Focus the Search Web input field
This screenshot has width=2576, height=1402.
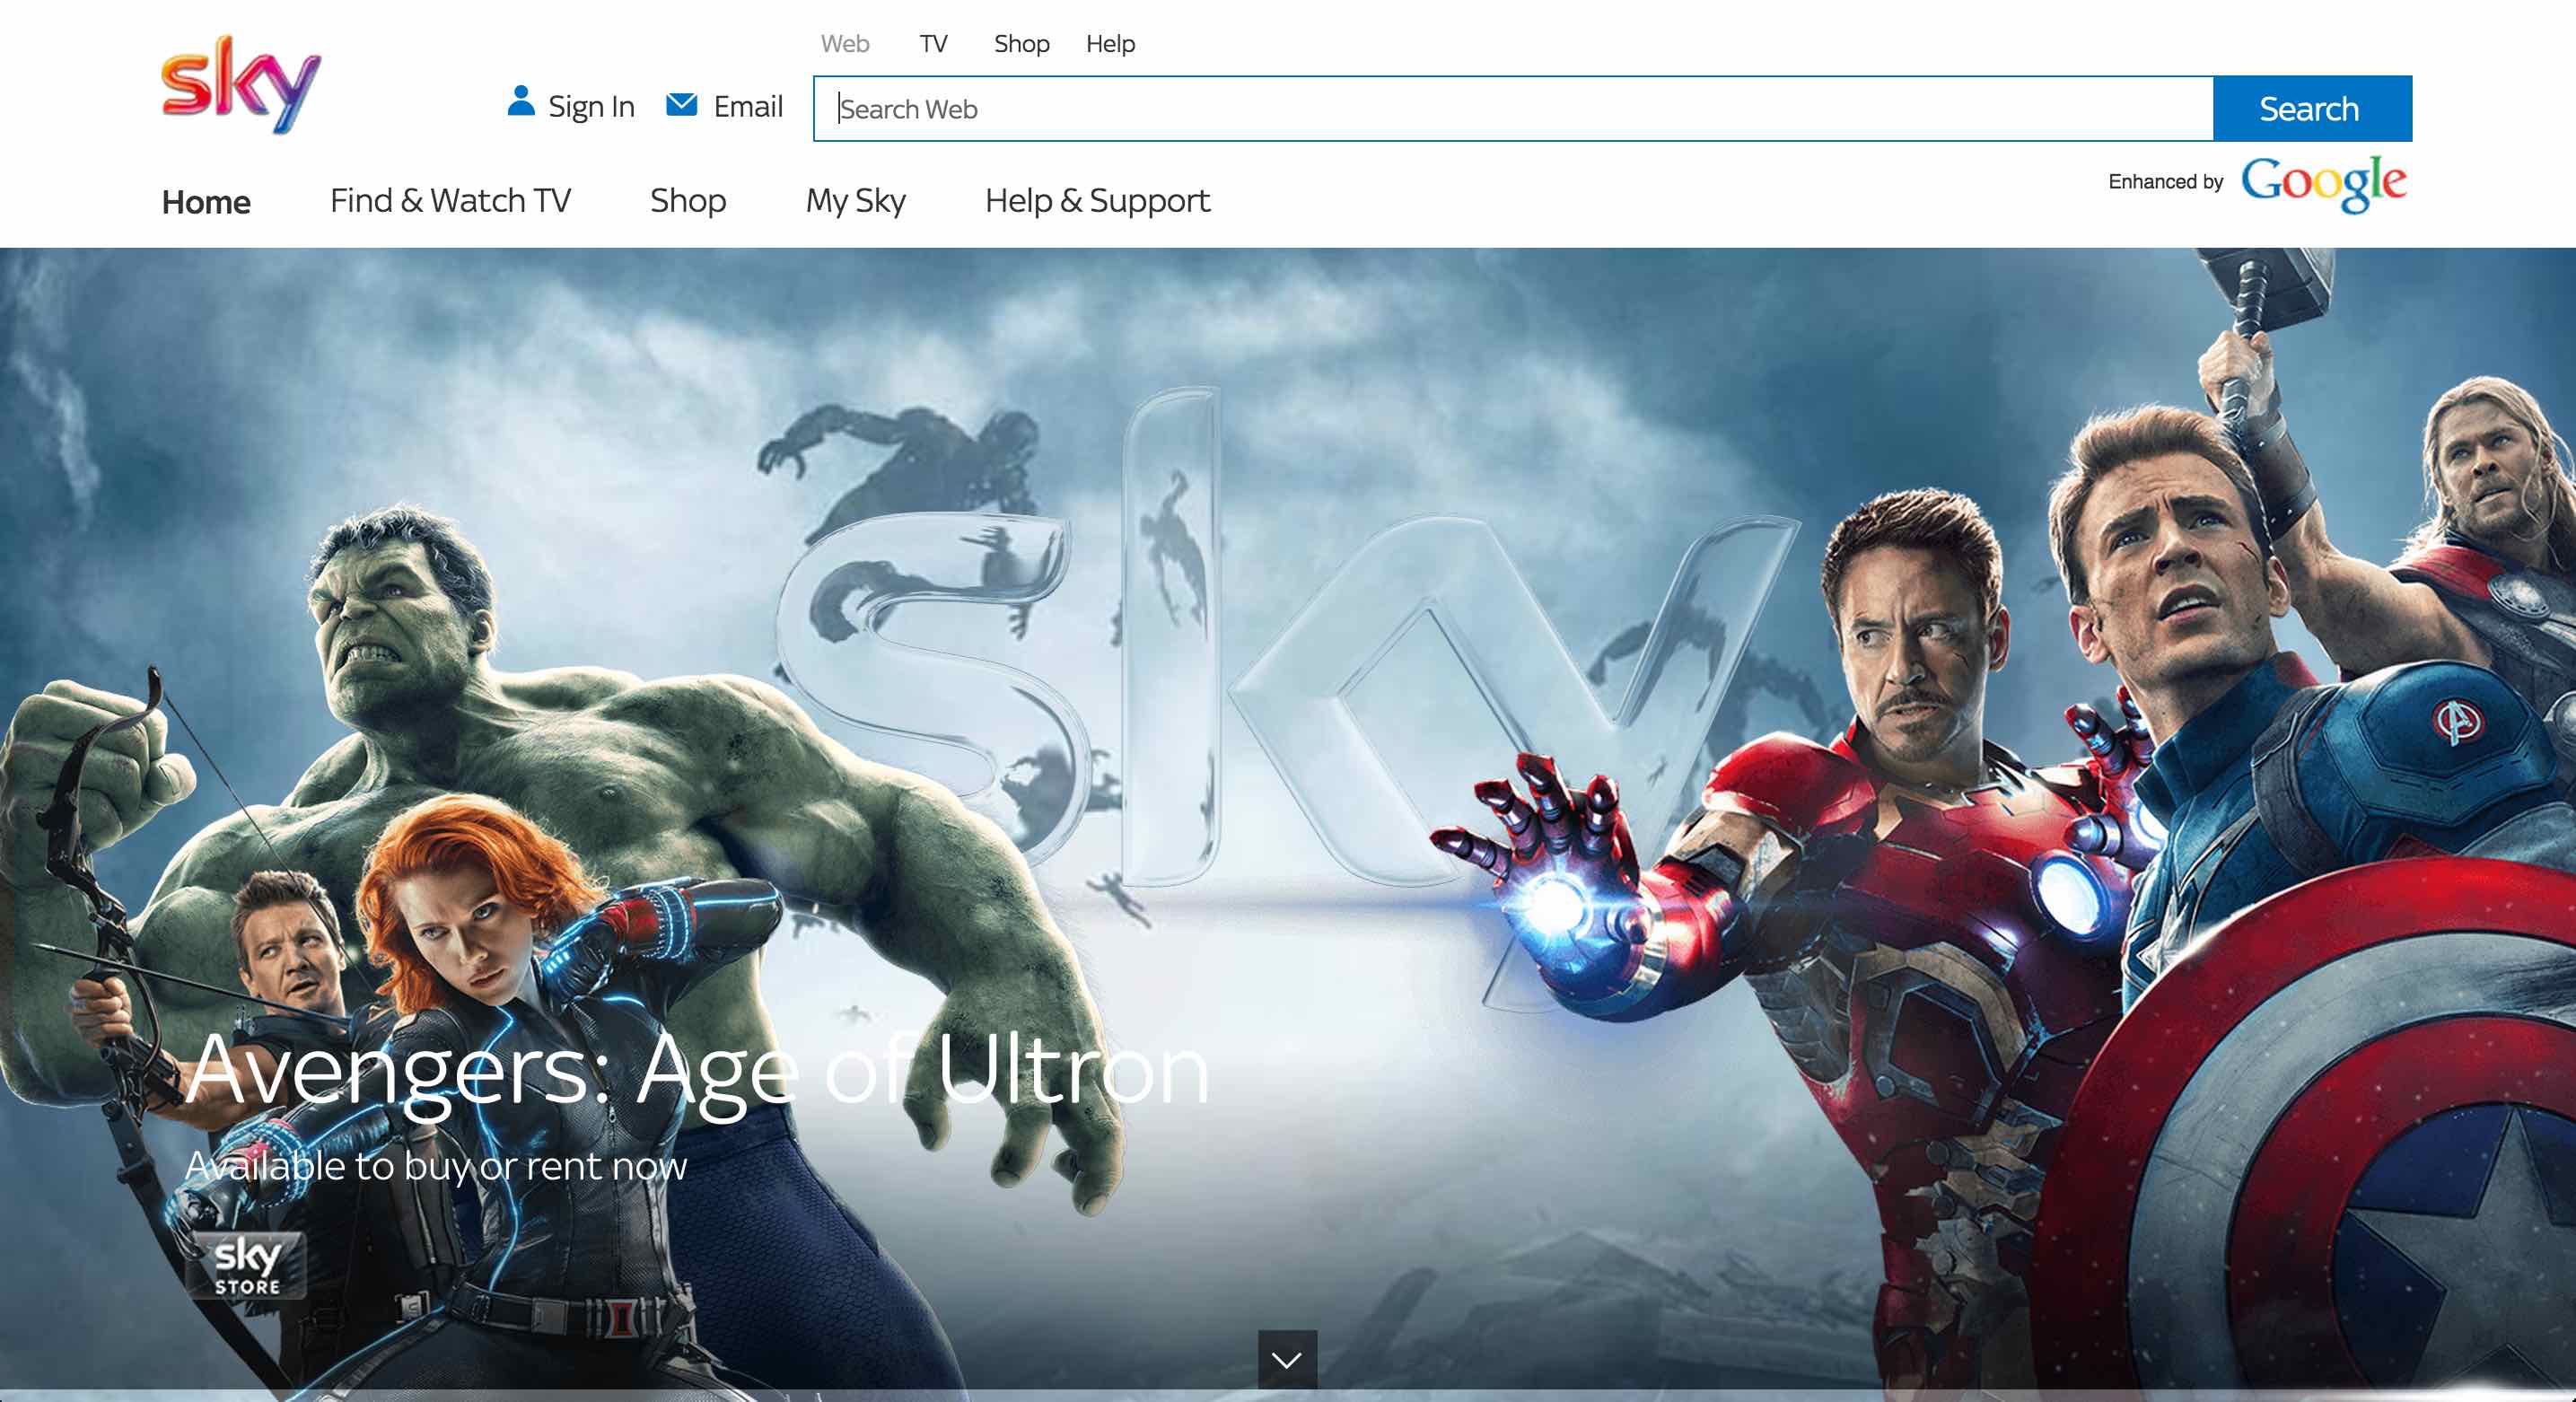pos(1512,109)
